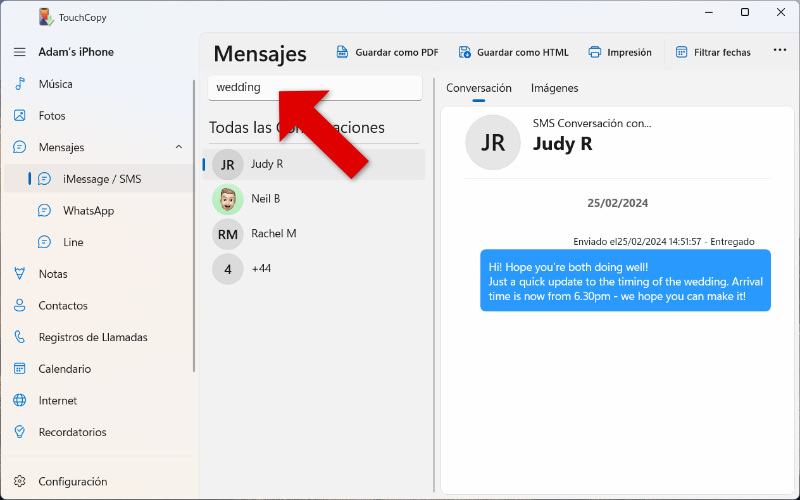This screenshot has height=500, width=800.
Task: Click the Música note icon
Action: tap(20, 84)
